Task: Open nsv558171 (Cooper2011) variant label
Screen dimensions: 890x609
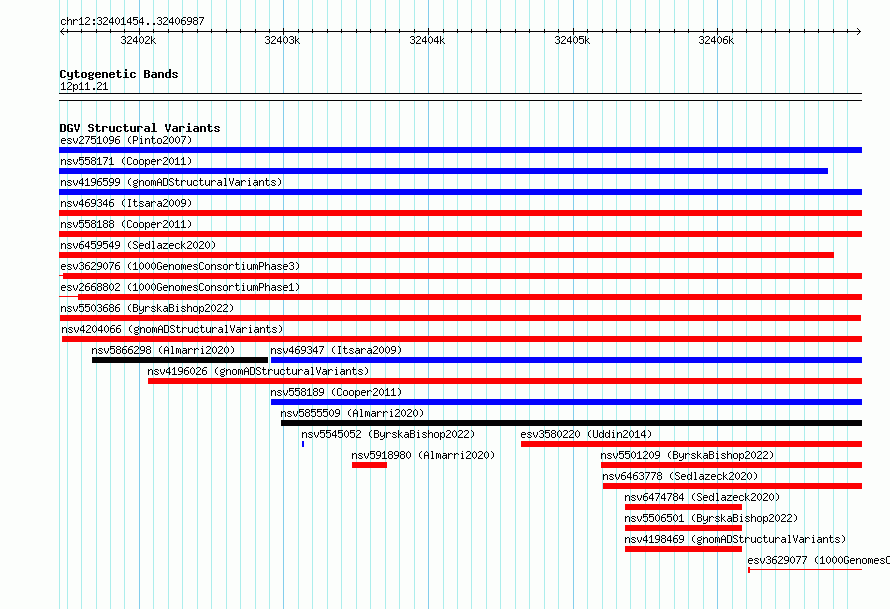Action: point(126,161)
